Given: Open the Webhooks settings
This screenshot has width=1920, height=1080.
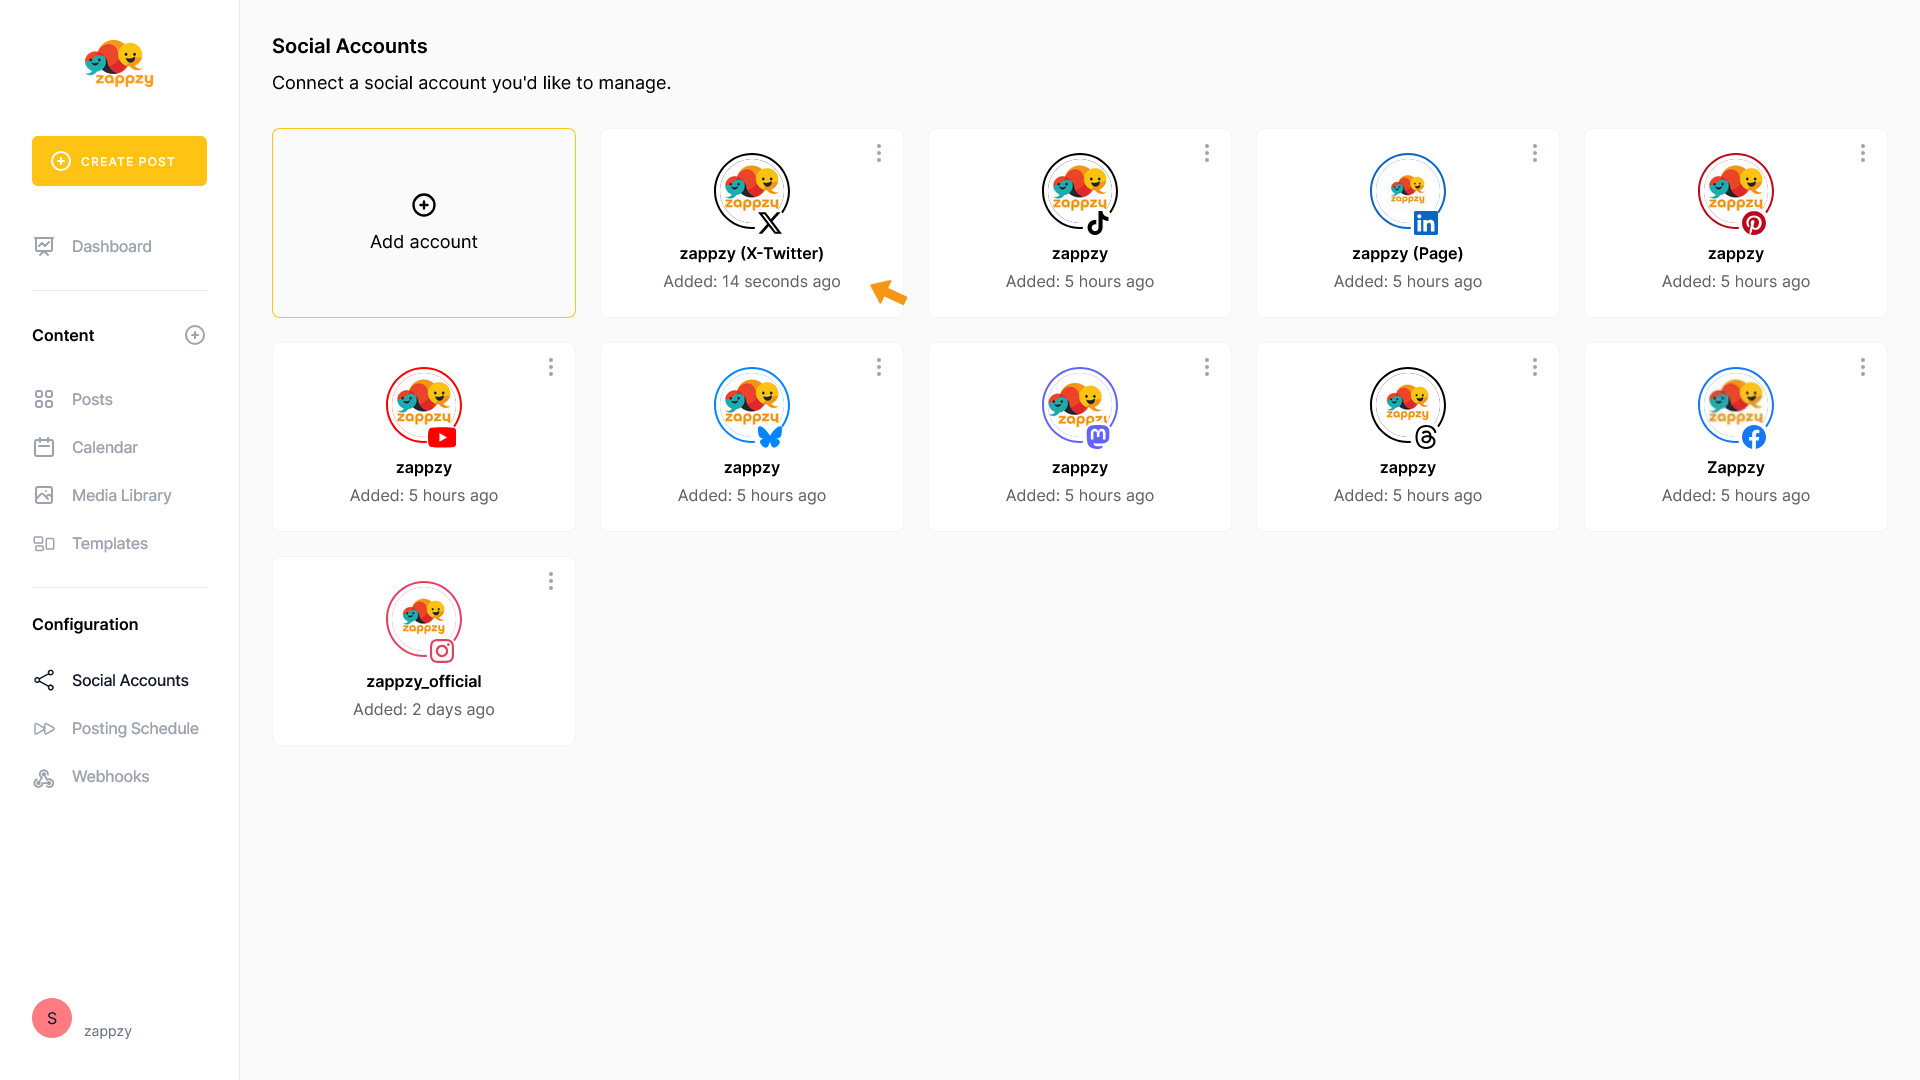Looking at the screenshot, I should [x=110, y=776].
